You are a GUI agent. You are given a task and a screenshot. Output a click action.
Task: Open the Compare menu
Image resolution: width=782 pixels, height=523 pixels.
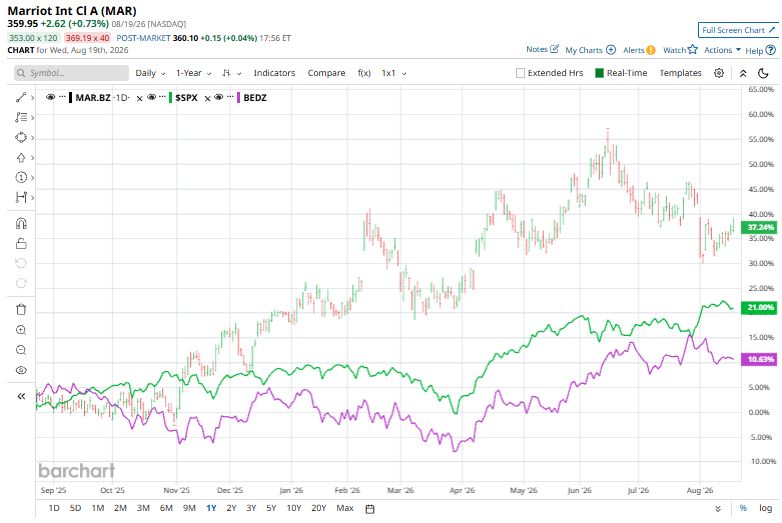(326, 73)
